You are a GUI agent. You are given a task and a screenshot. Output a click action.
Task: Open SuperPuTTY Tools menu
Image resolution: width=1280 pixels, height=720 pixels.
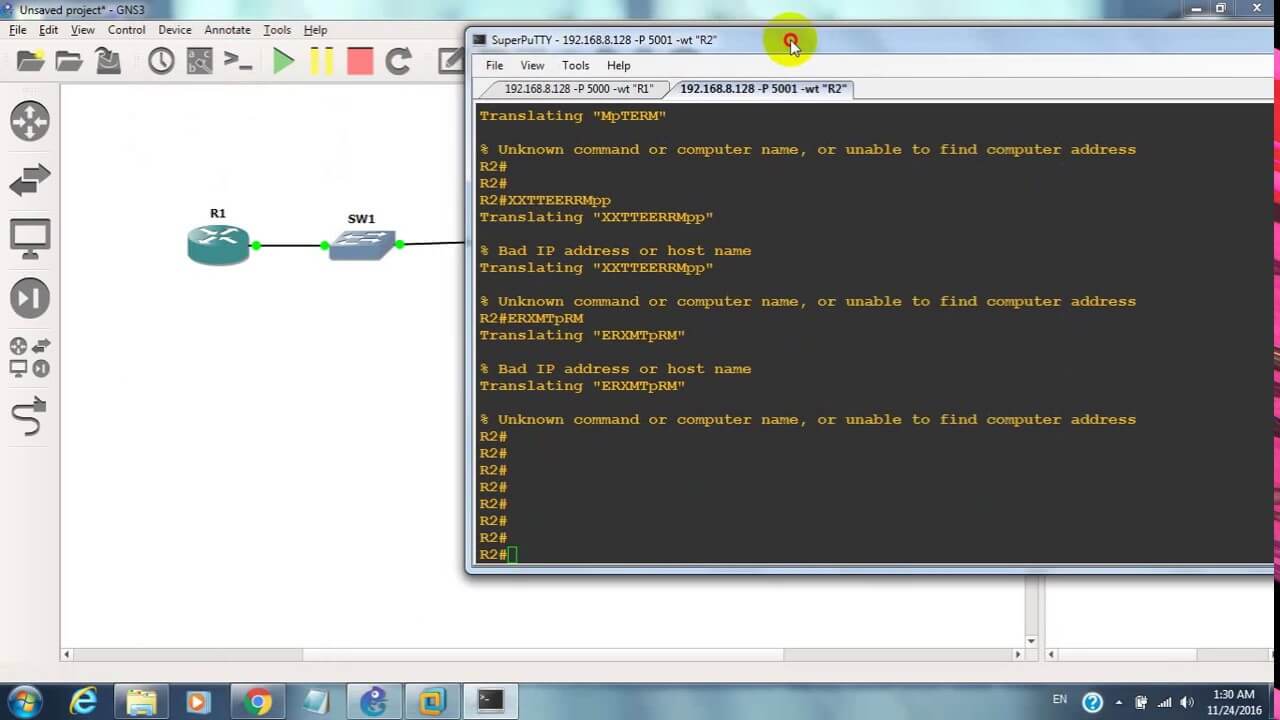click(x=576, y=65)
